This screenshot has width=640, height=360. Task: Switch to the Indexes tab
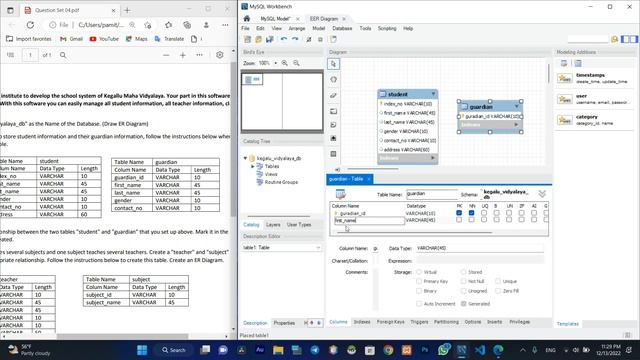click(x=362, y=322)
